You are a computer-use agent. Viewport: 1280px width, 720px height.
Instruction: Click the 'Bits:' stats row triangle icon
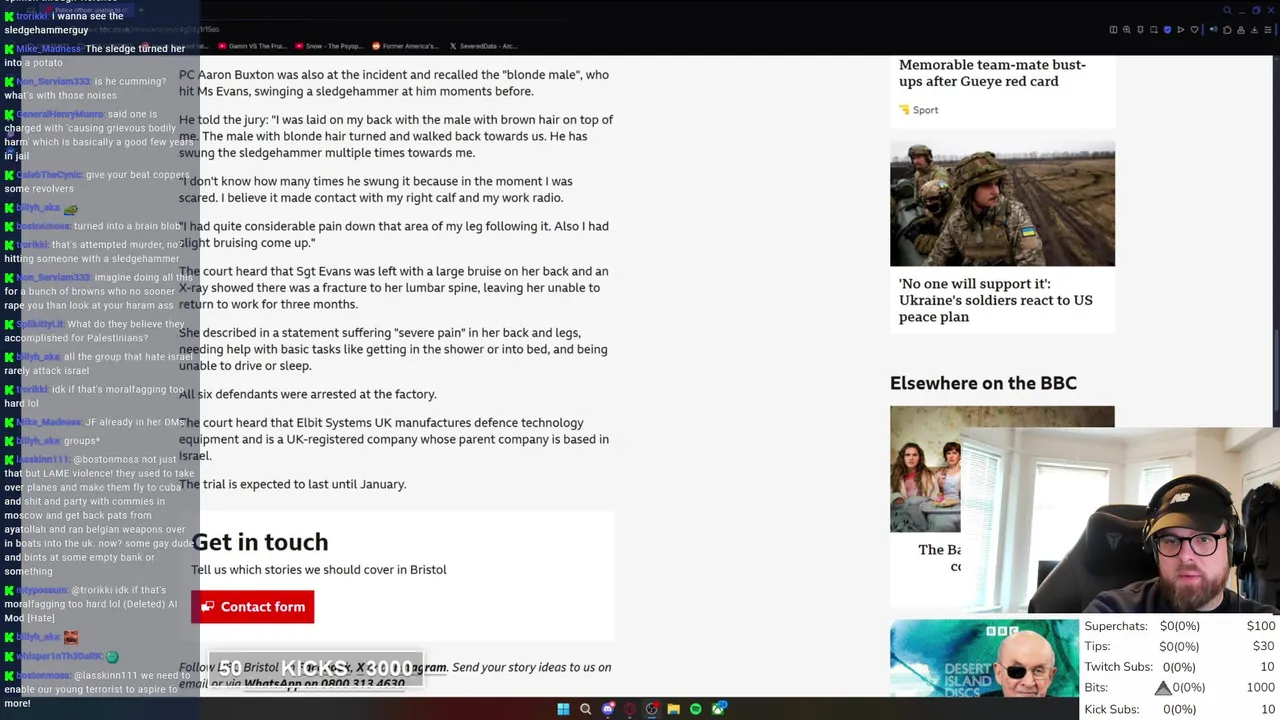click(x=1162, y=688)
